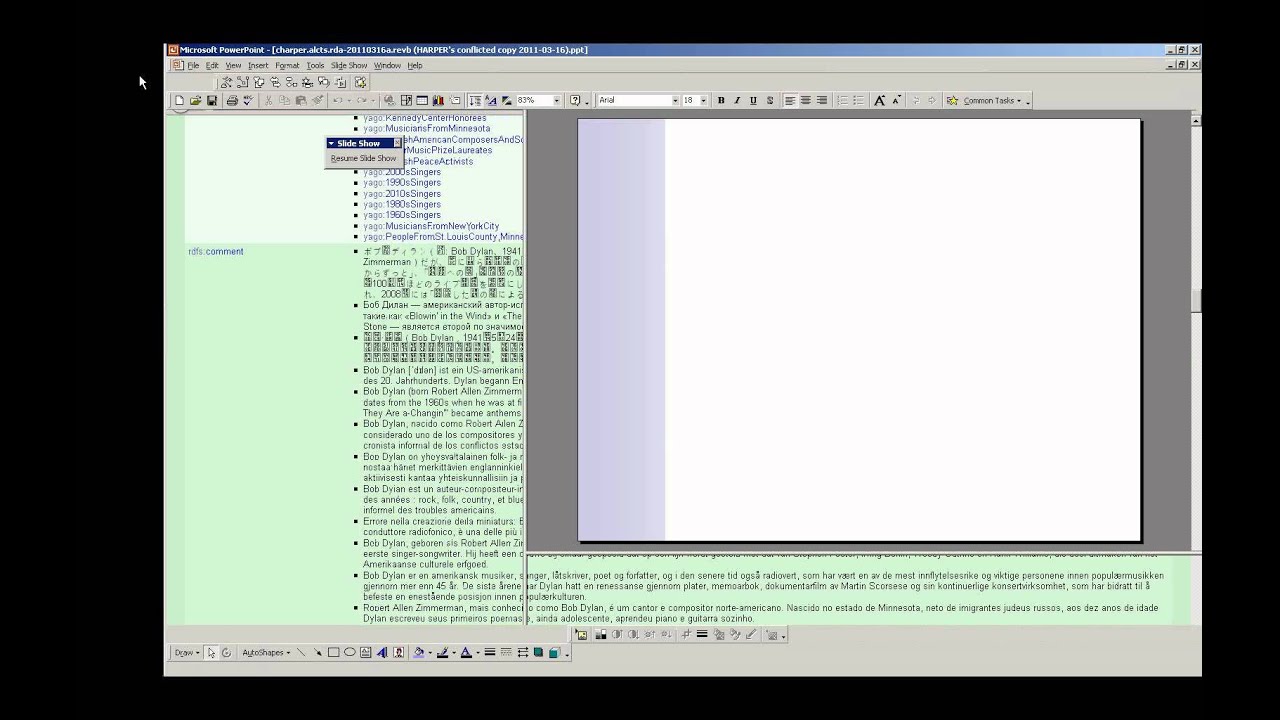Open the zoom percentage dropdown
The image size is (1280, 720).
point(556,100)
